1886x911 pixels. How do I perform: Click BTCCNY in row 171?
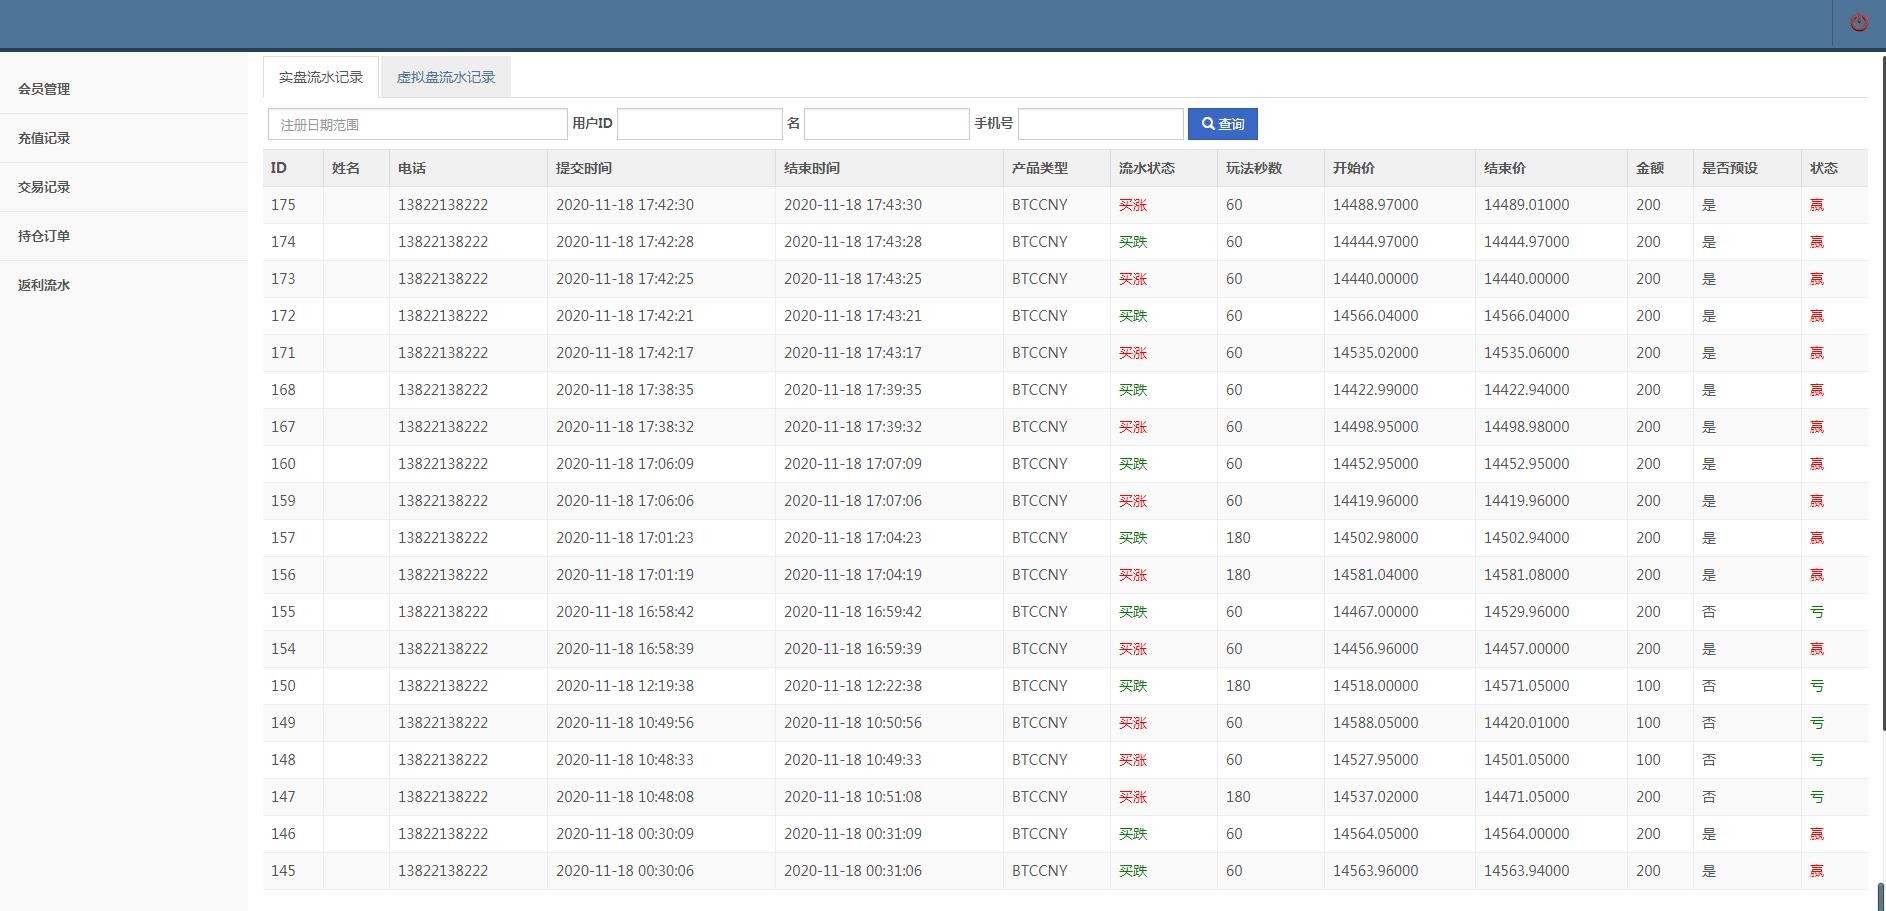point(1040,353)
